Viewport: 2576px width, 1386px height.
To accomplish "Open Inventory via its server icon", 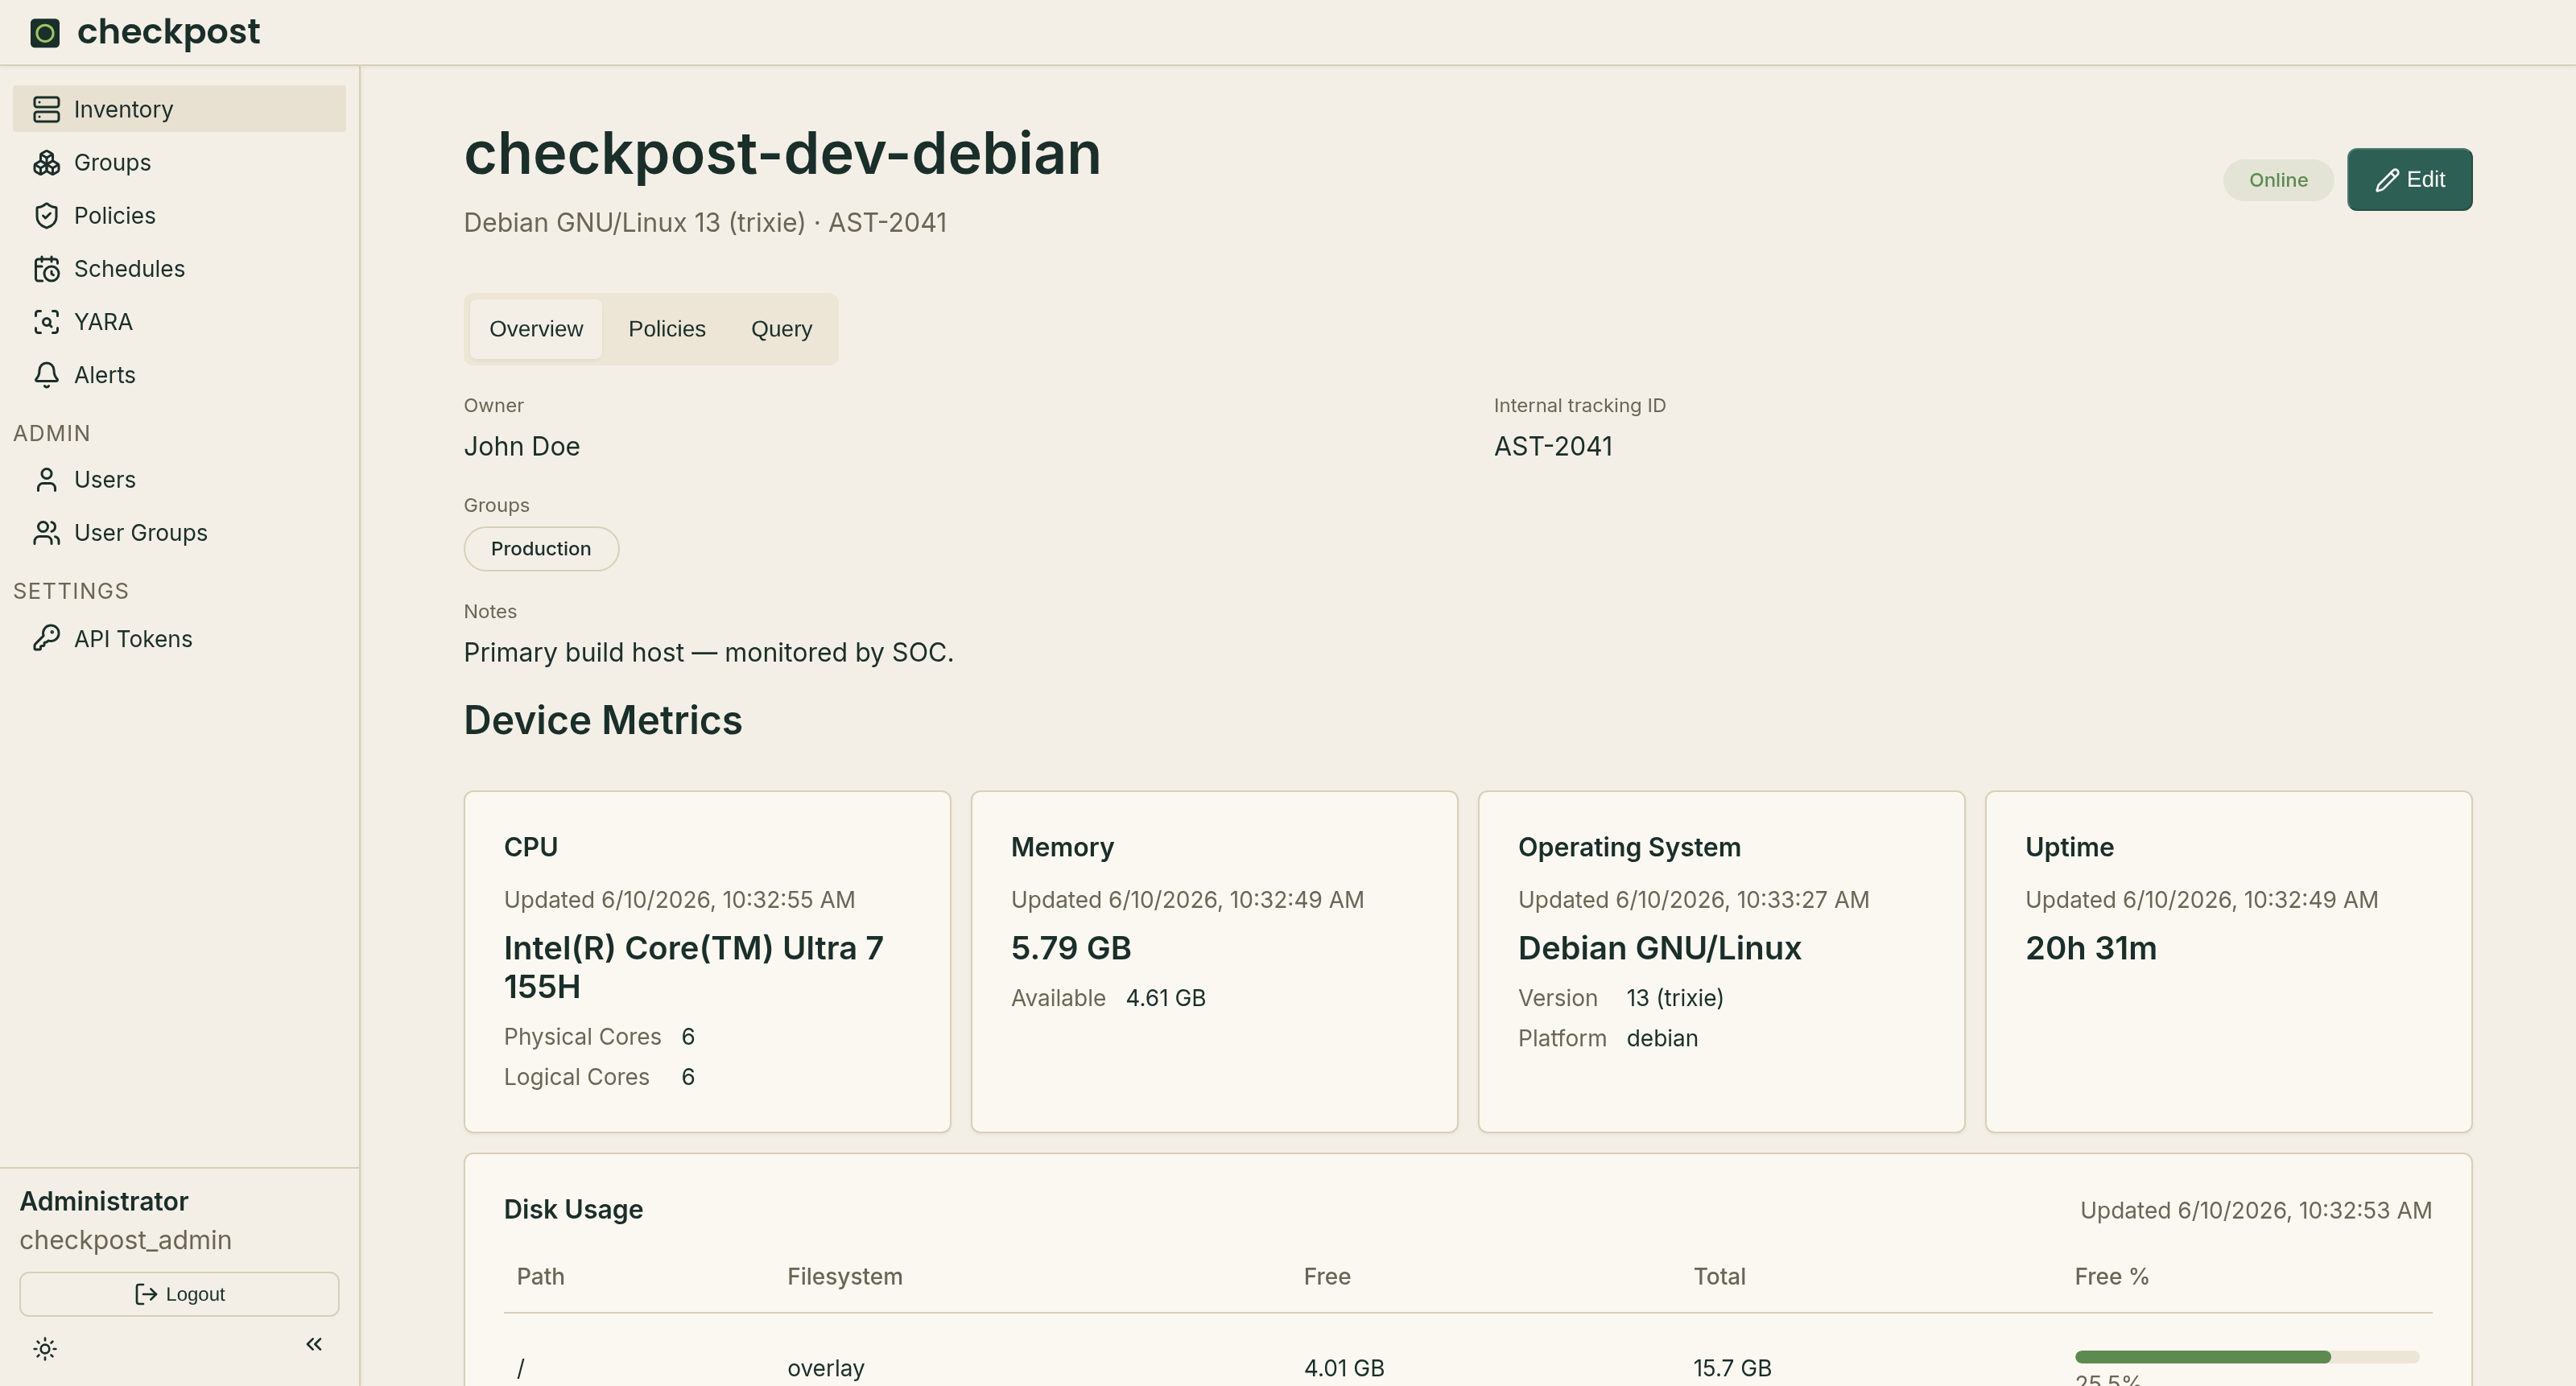I will pyautogui.click(x=46, y=109).
